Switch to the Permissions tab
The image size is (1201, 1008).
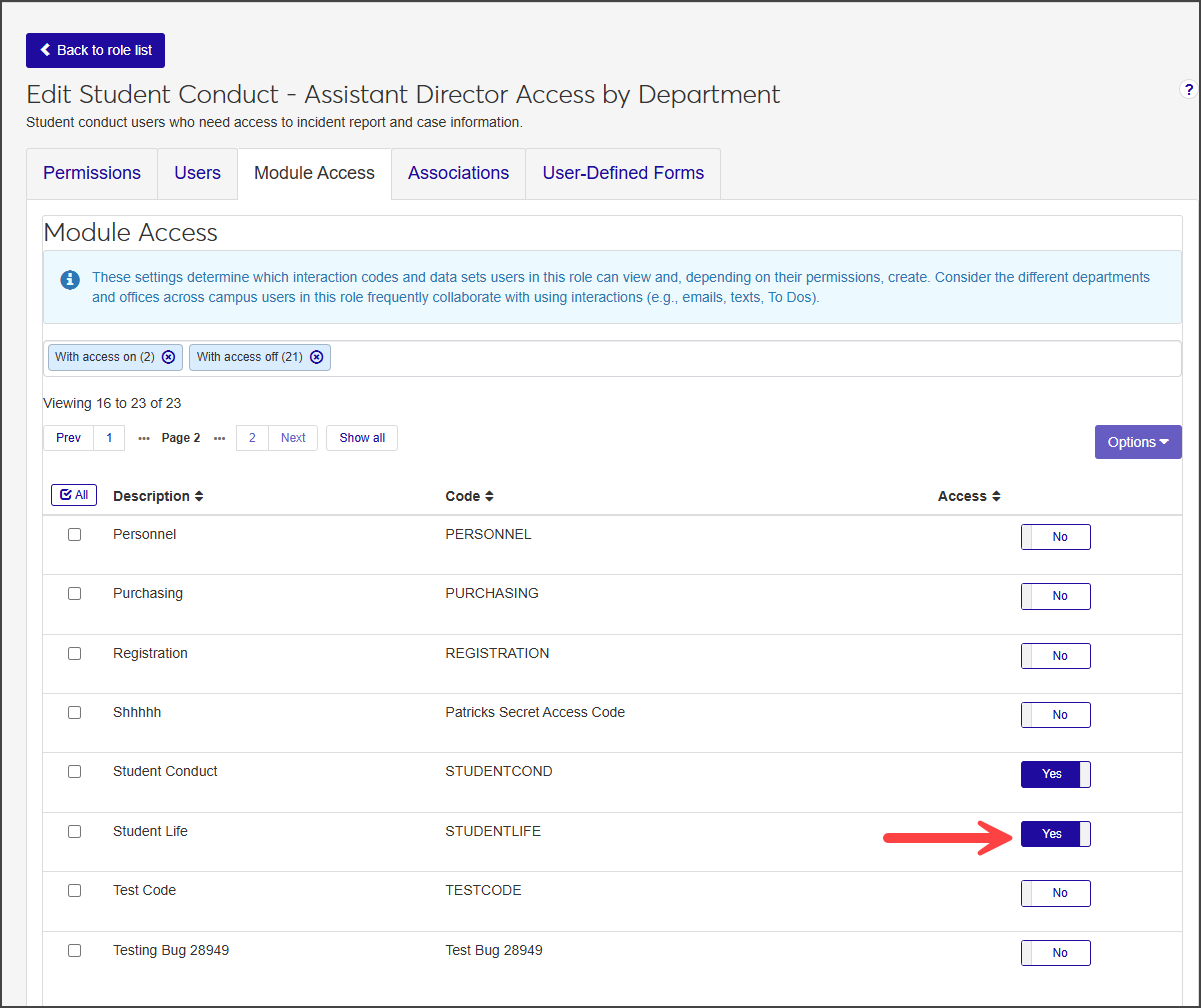click(x=92, y=173)
